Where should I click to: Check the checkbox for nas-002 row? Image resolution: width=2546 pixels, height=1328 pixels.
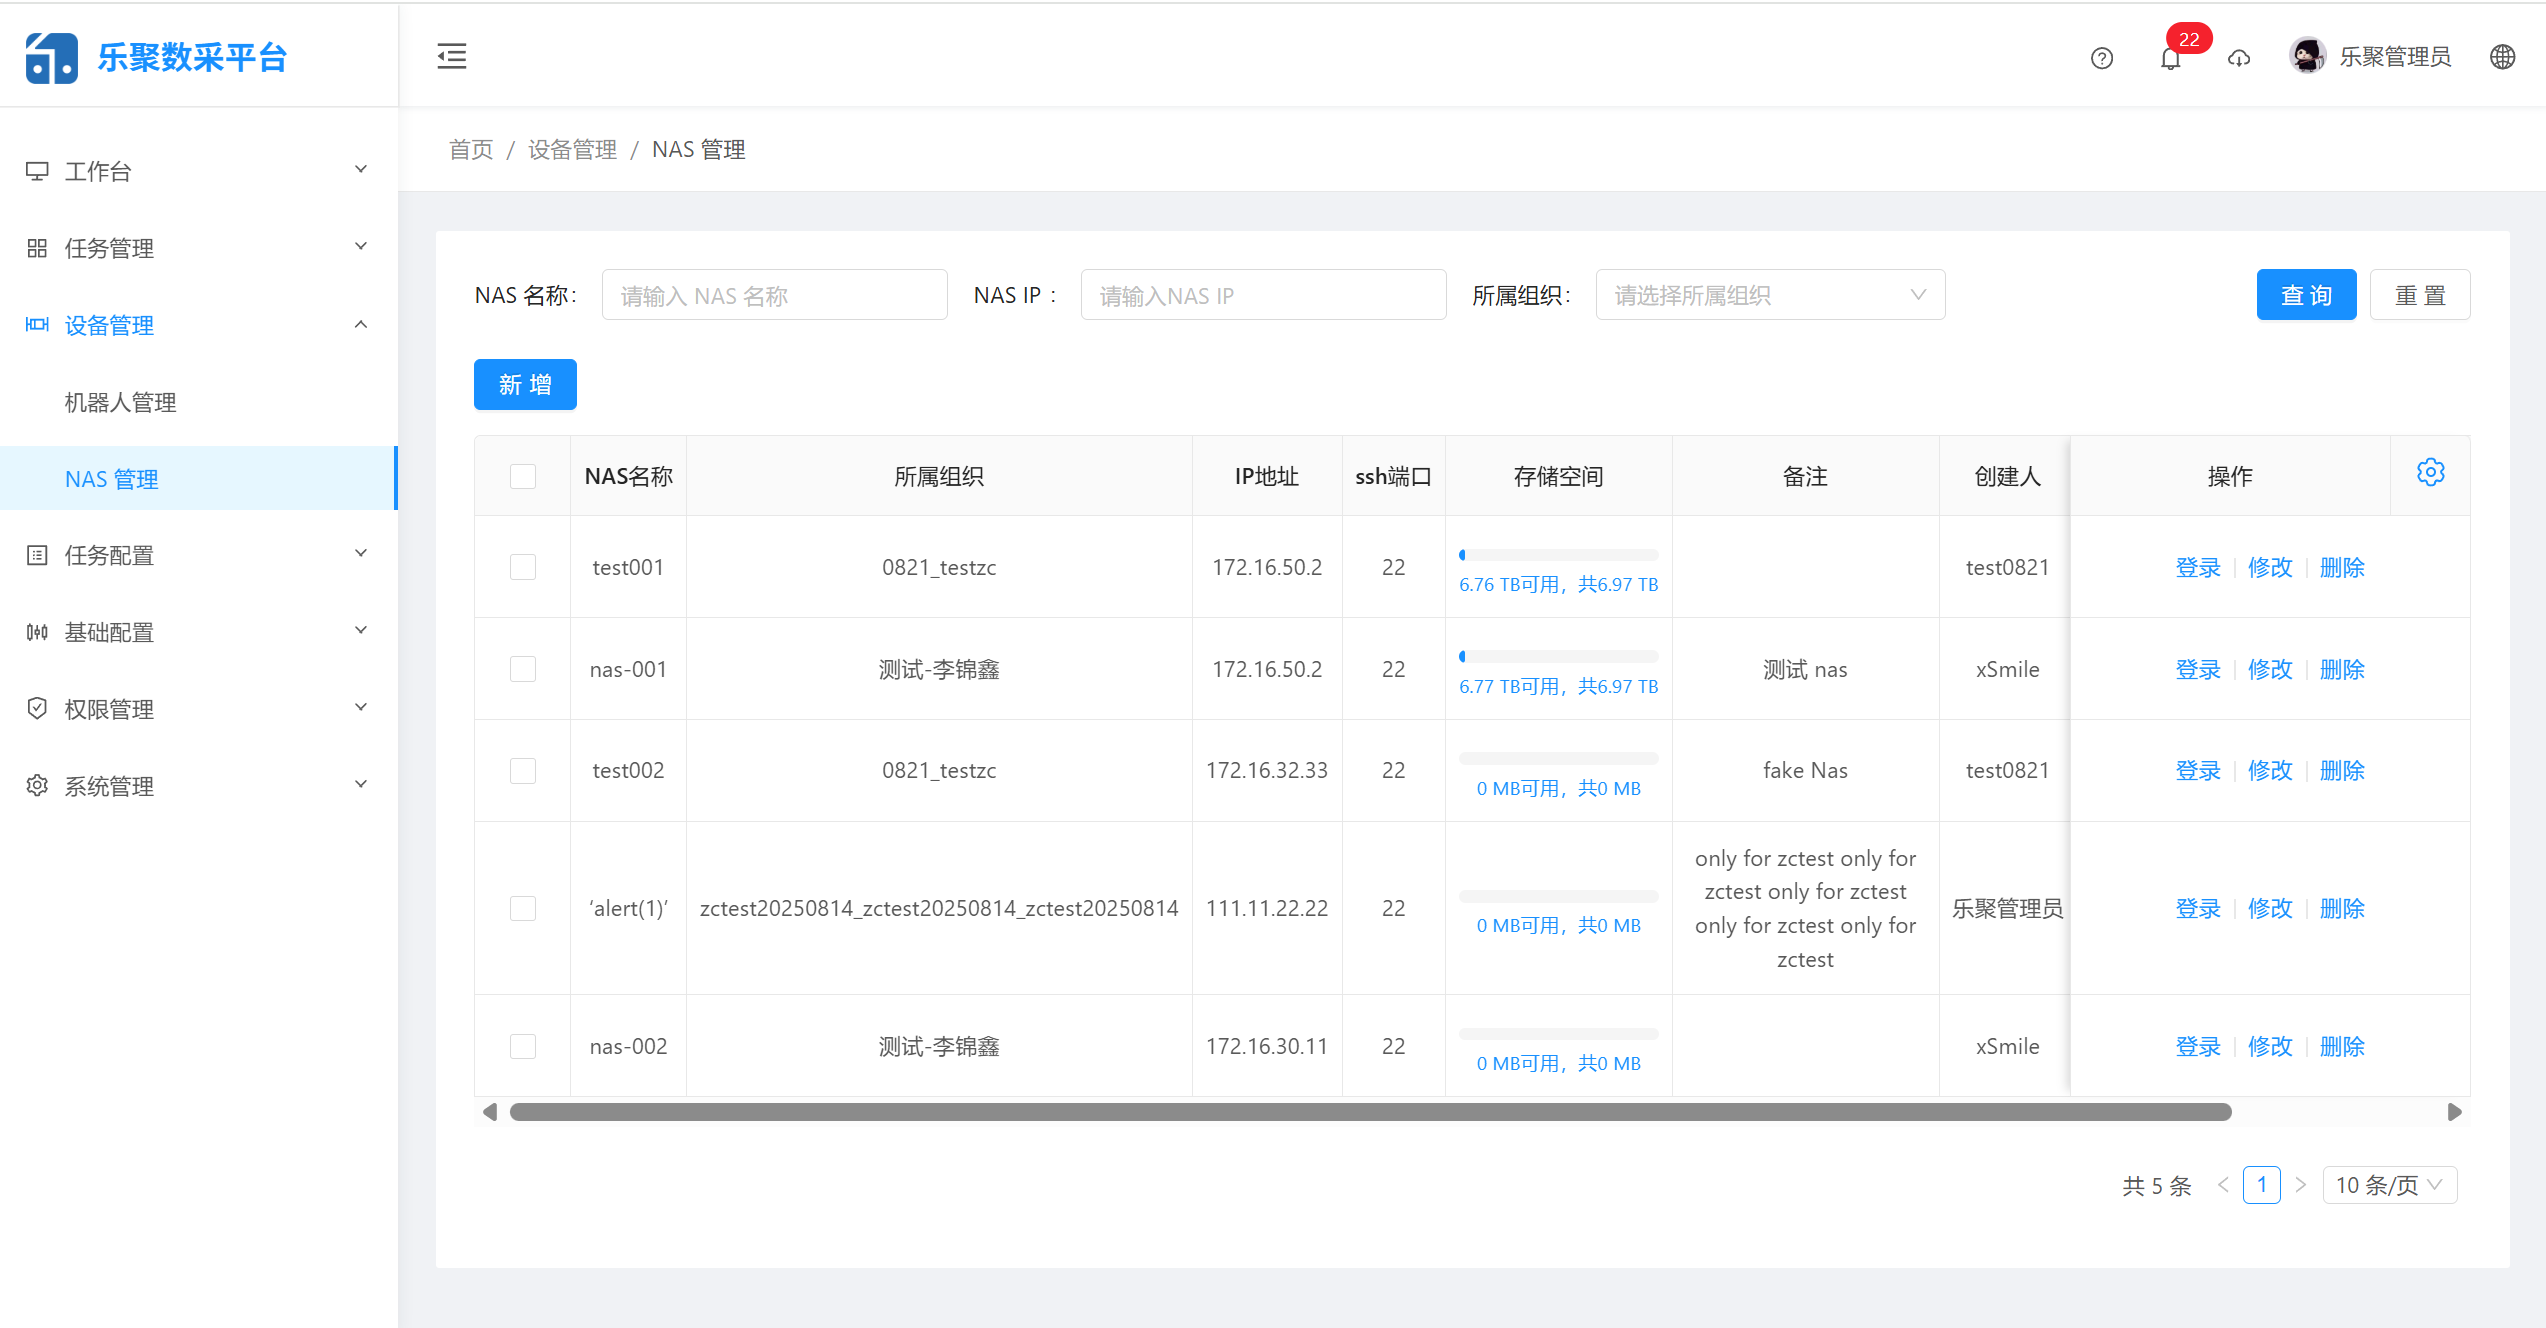tap(522, 1046)
